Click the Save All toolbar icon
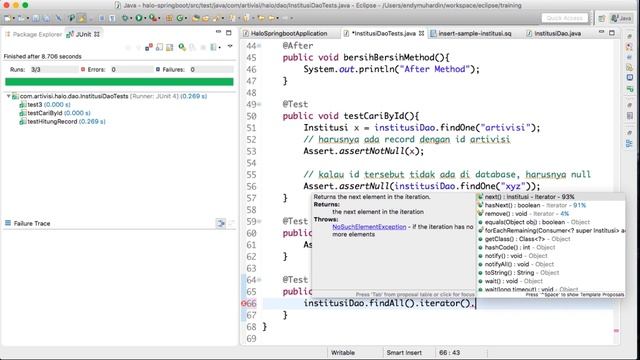This screenshot has height=360, width=640. (x=46, y=18)
